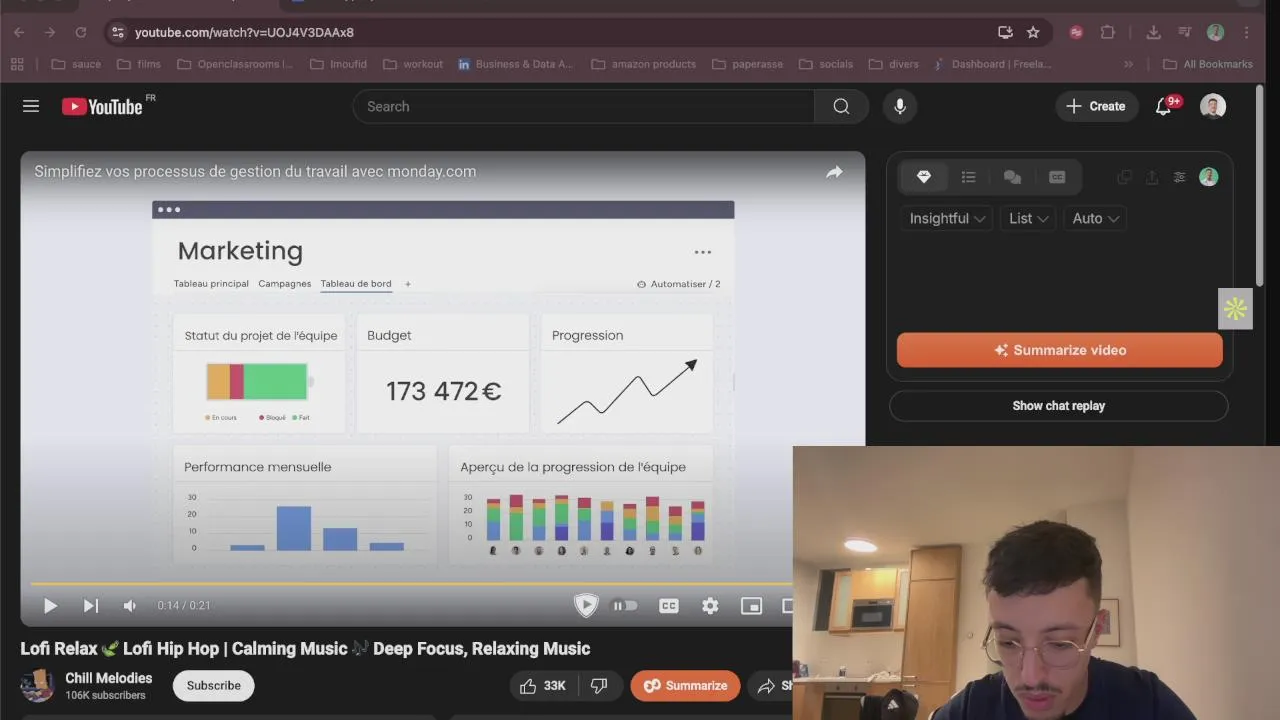
Task: Like the video with 33K likes
Action: (x=543, y=685)
